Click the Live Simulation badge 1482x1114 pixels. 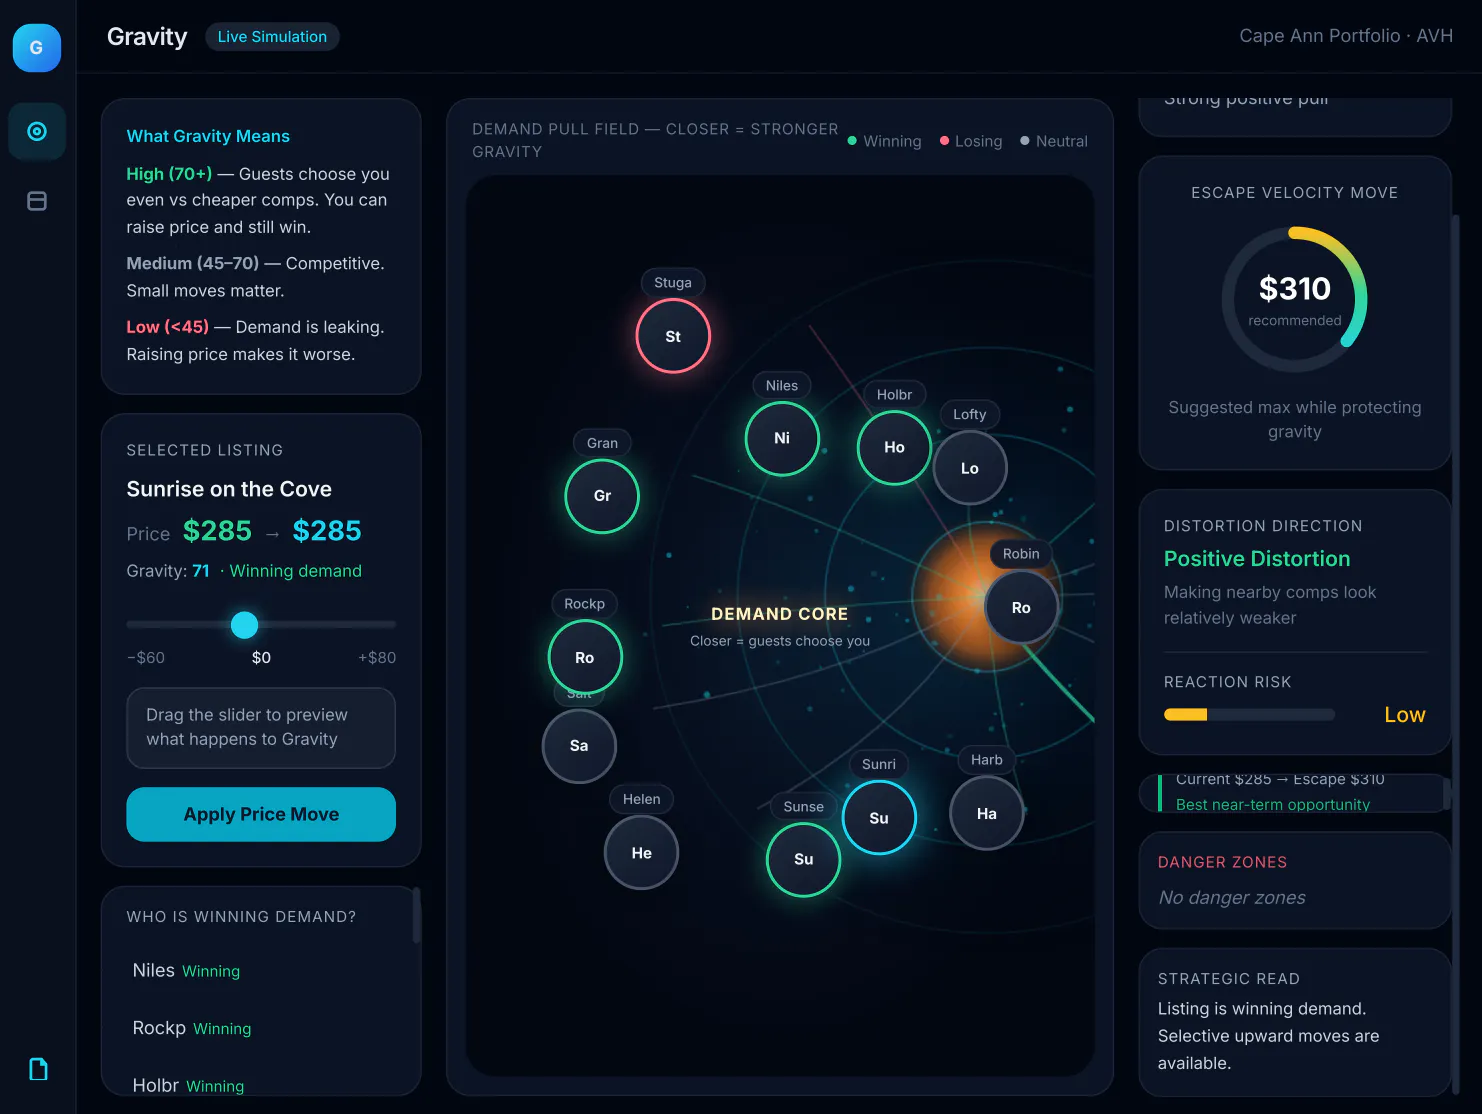pyautogui.click(x=272, y=37)
